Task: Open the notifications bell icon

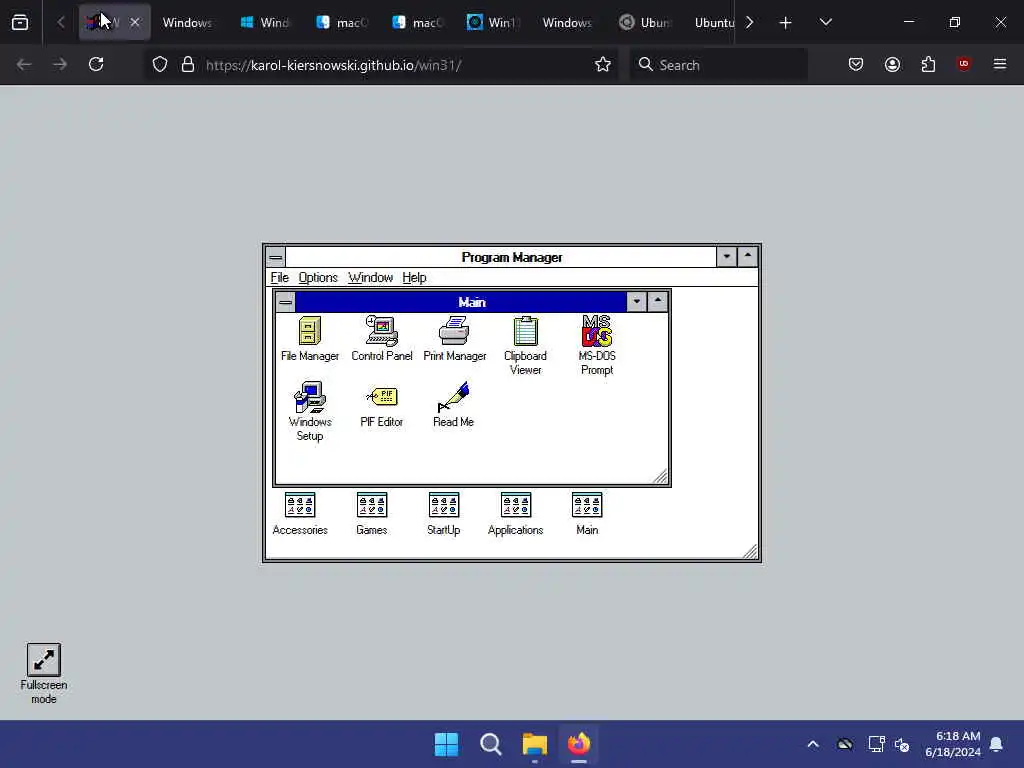Action: click(997, 744)
